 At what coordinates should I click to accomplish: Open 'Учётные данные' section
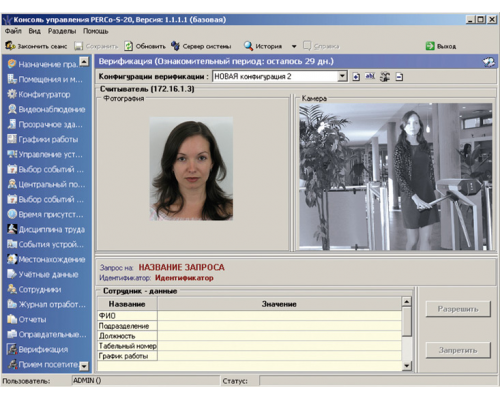click(43, 274)
